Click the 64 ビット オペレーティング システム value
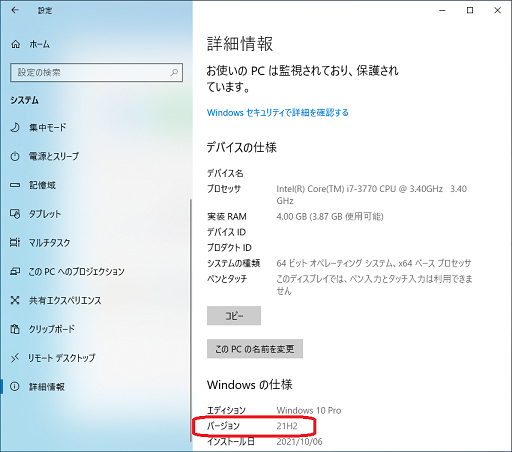This screenshot has width=512, height=452. tap(374, 263)
